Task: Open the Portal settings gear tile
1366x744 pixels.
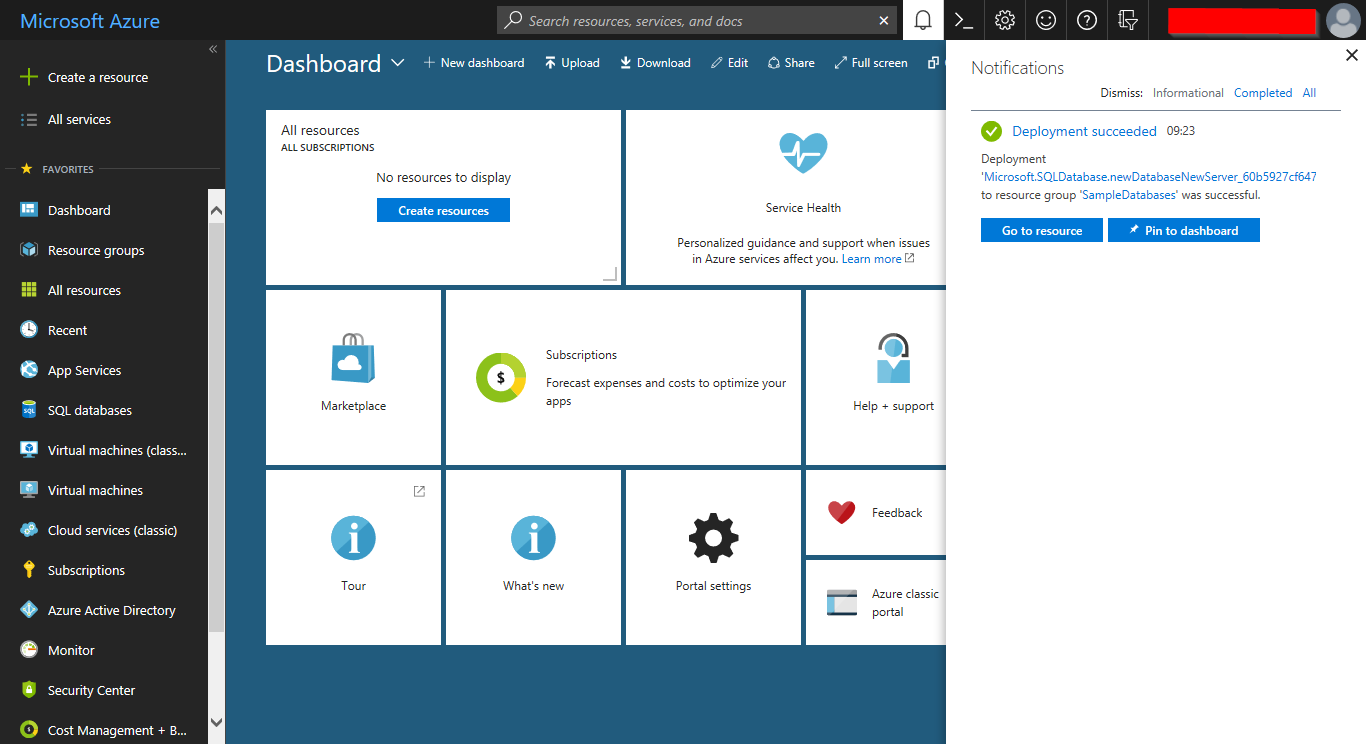Action: [713, 557]
